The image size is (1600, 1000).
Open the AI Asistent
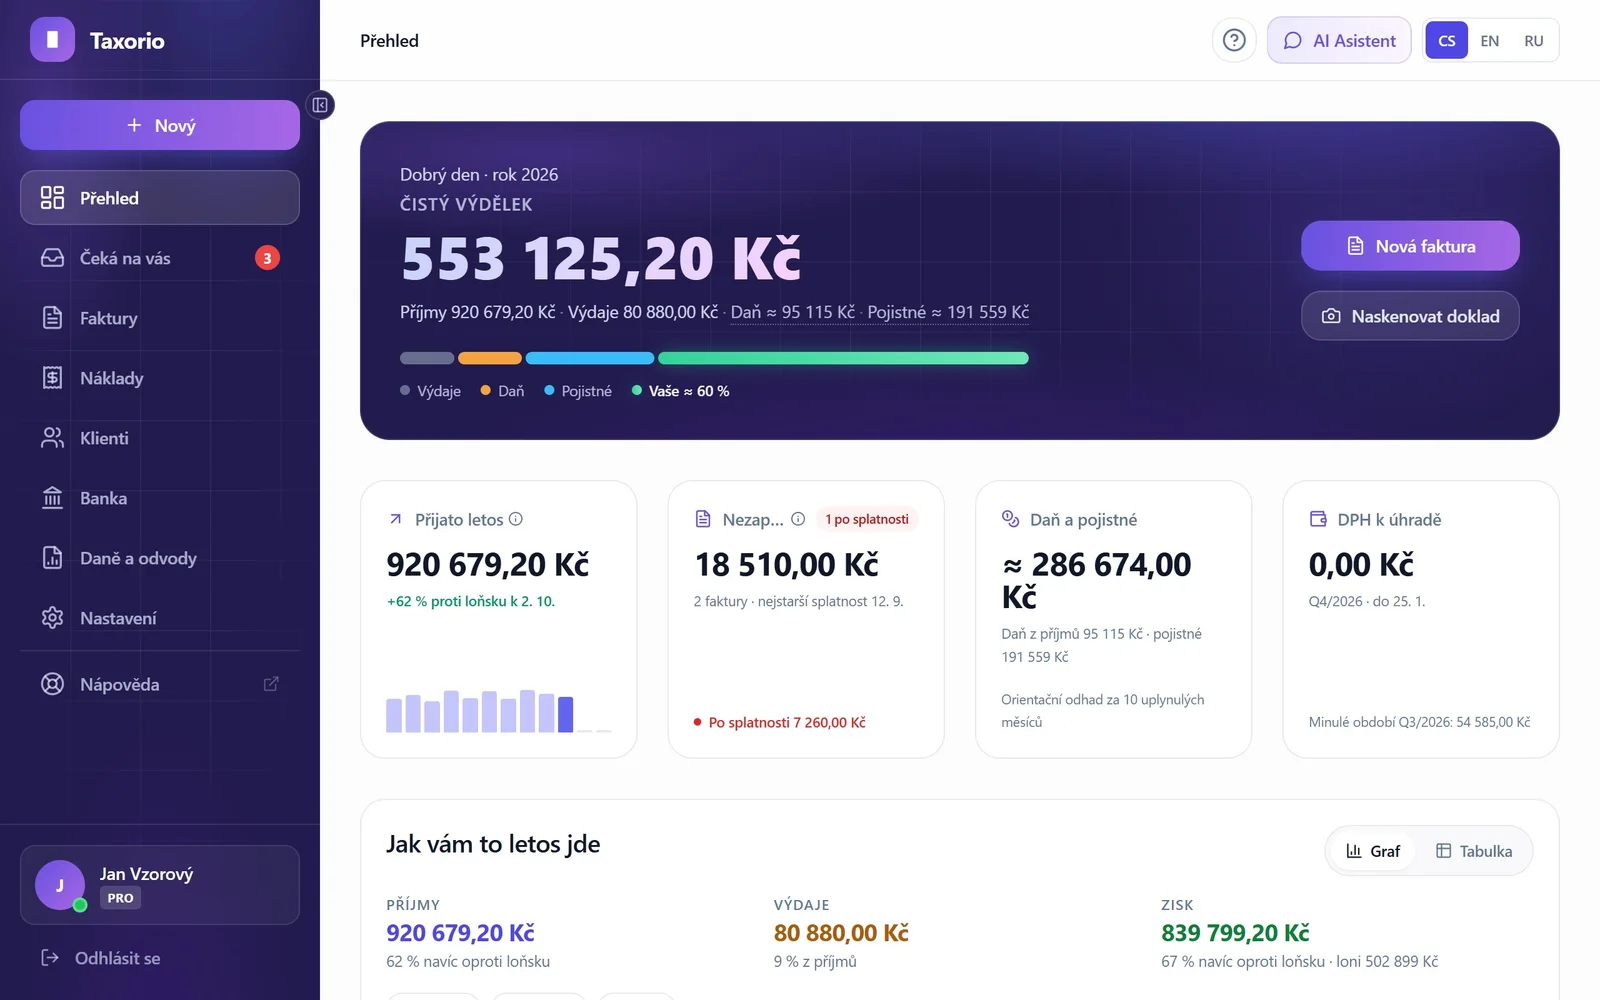coord(1339,40)
